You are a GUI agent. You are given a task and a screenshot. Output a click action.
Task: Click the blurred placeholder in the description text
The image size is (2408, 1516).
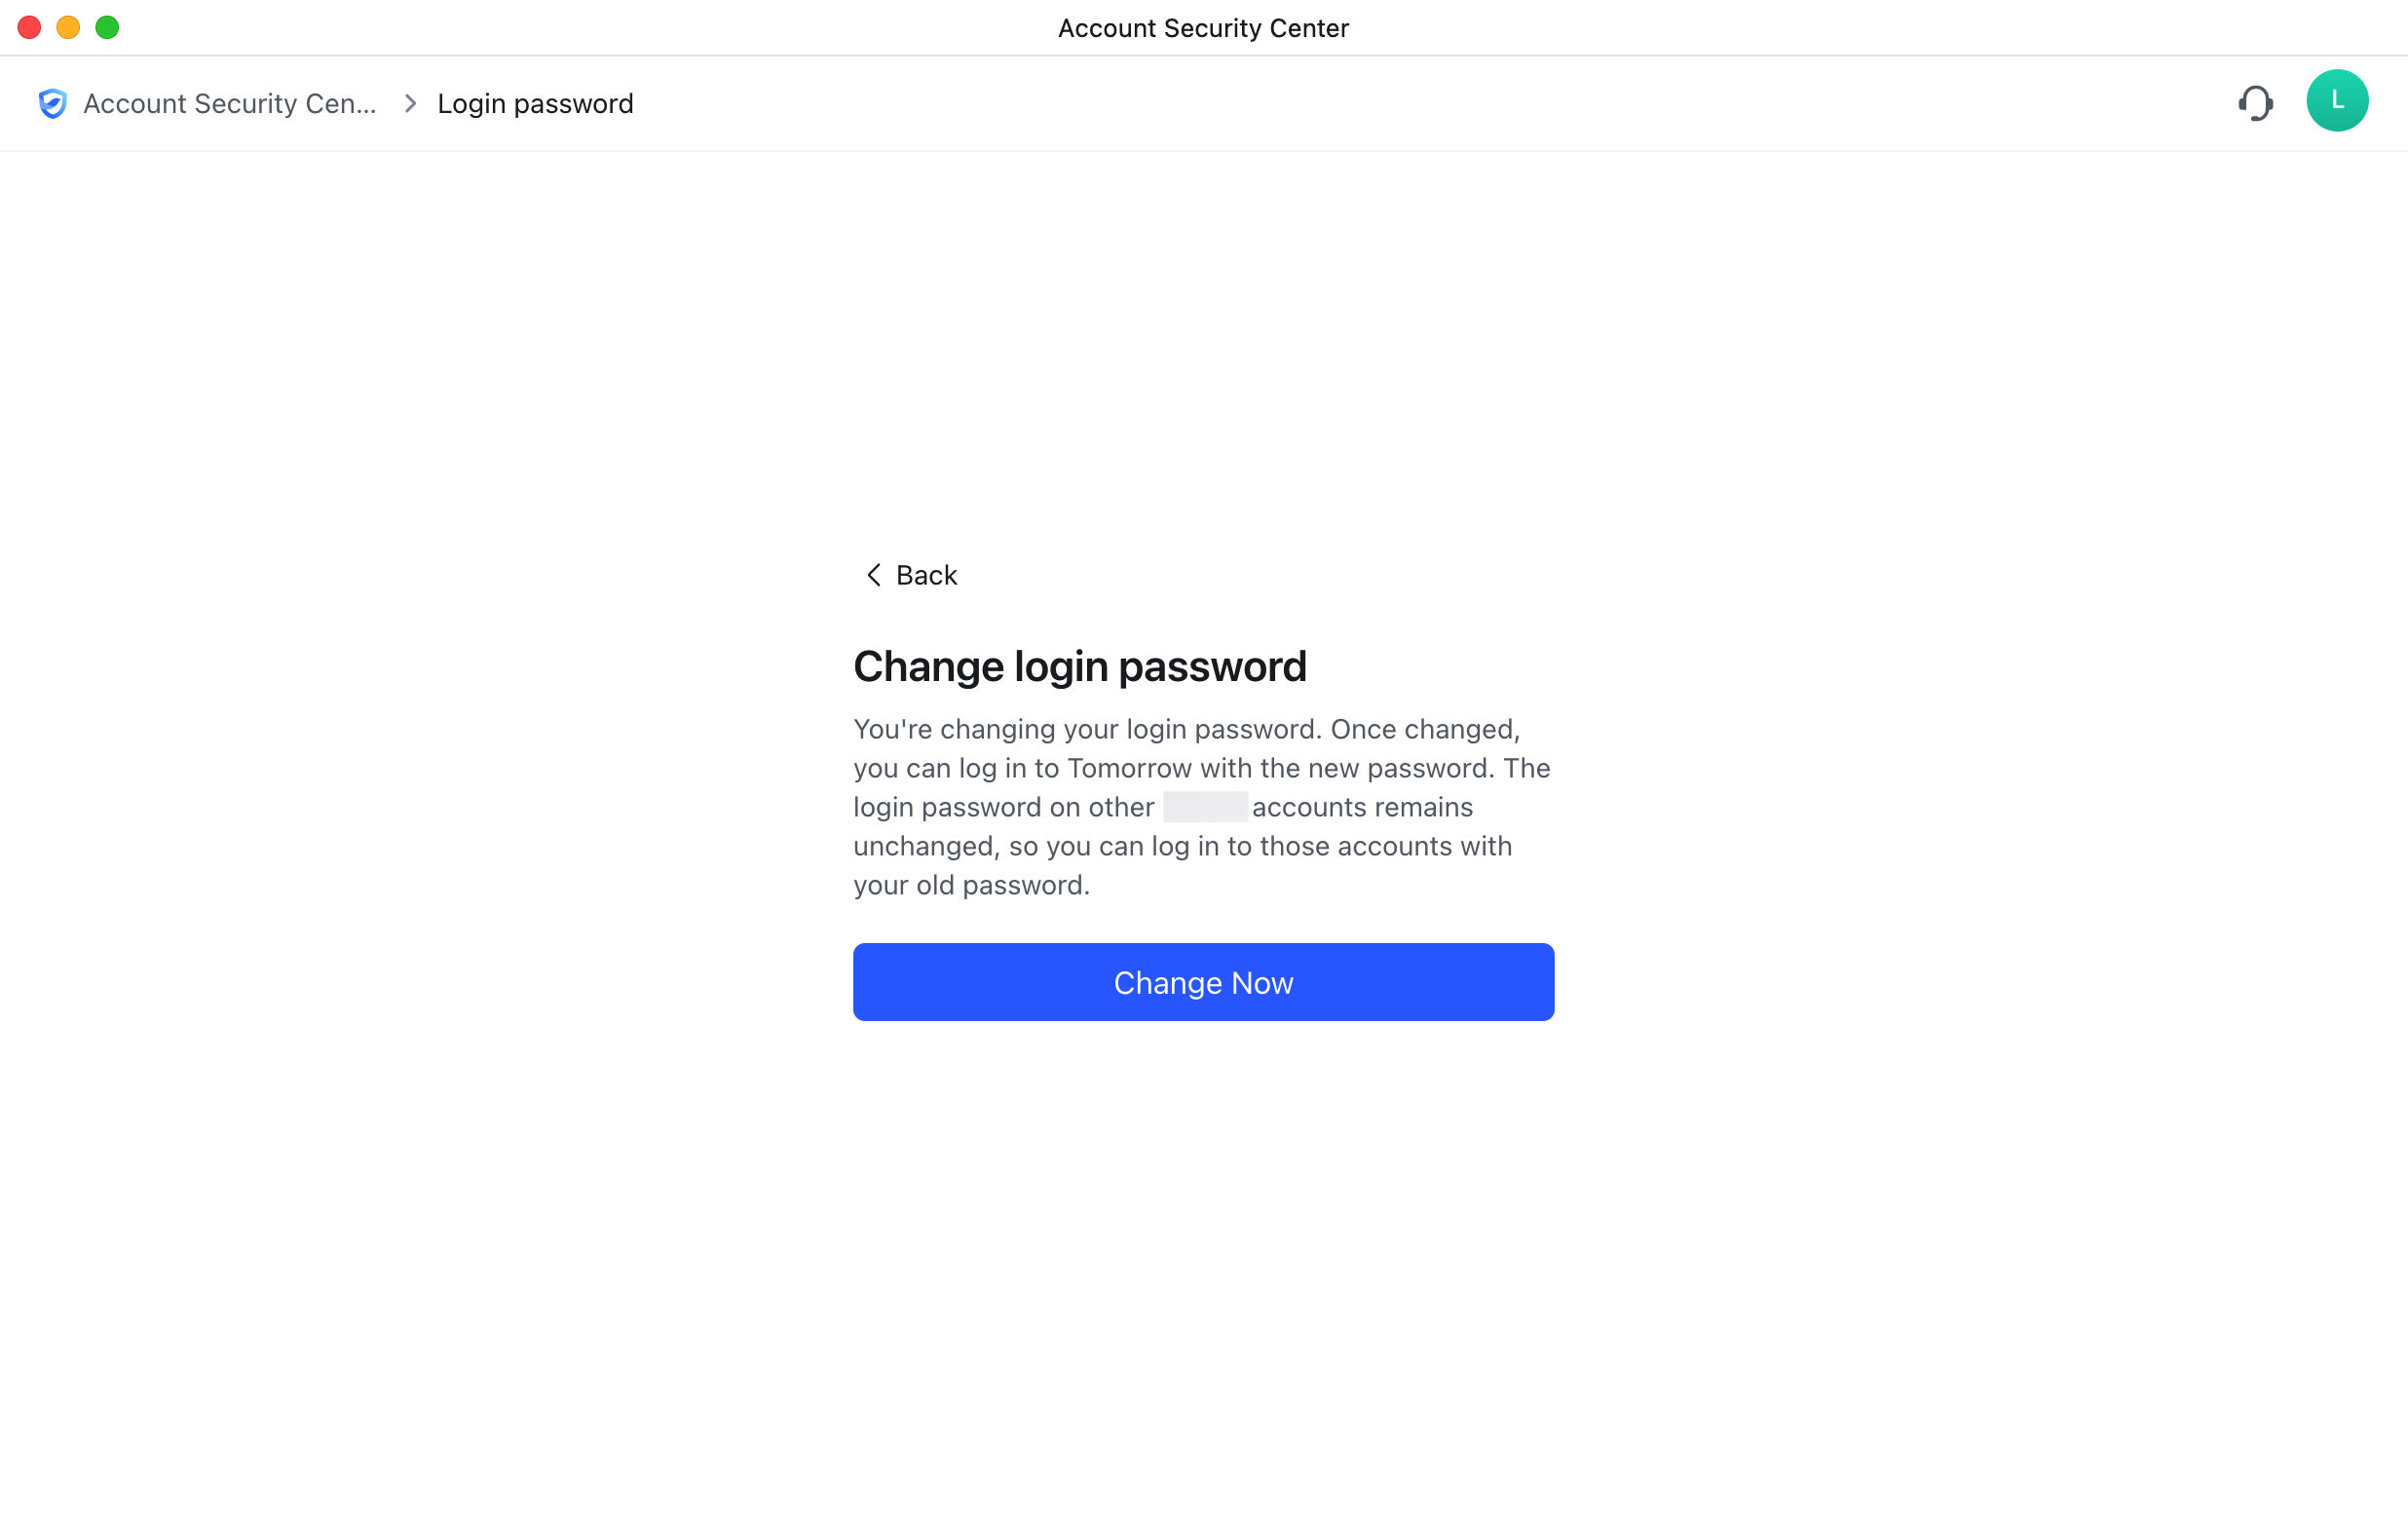1205,807
